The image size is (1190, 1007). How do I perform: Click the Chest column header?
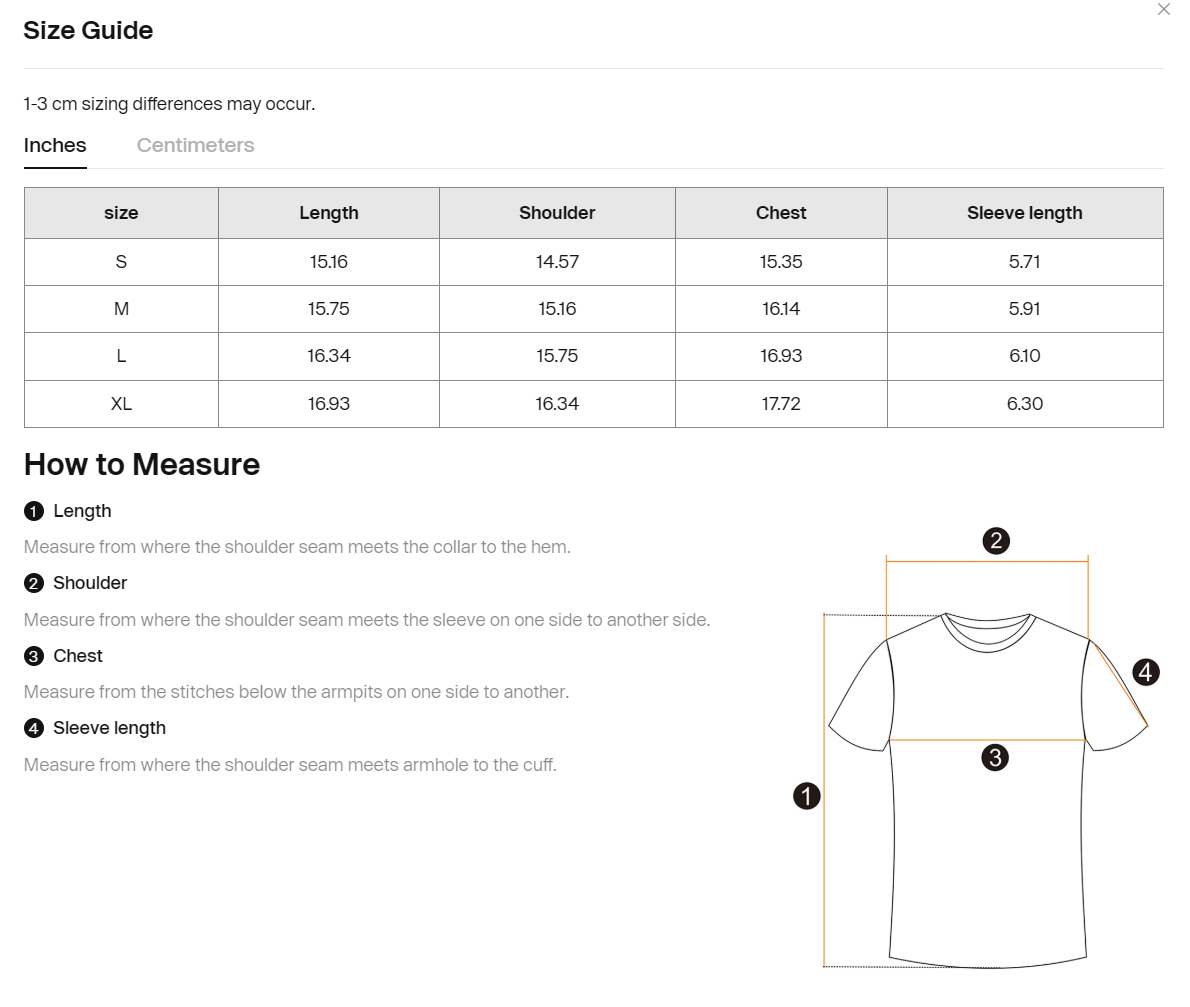[781, 213]
